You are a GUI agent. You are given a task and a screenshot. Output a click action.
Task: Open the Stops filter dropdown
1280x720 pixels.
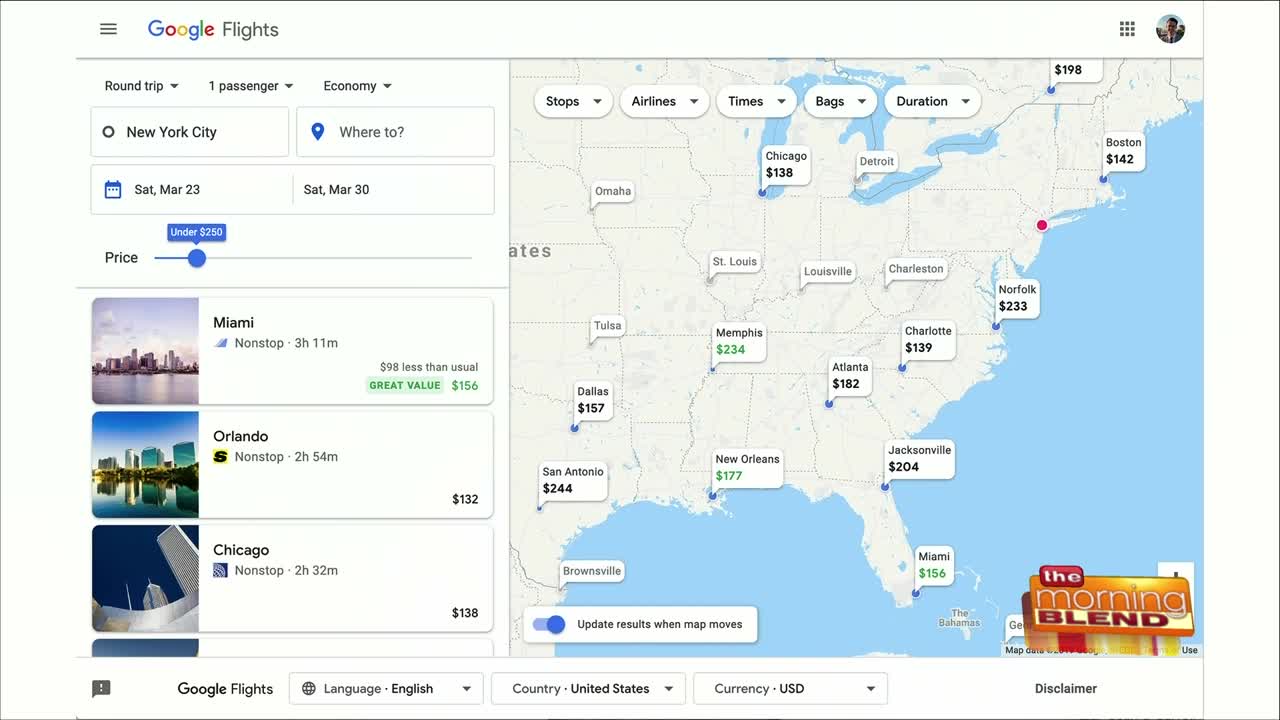[573, 101]
